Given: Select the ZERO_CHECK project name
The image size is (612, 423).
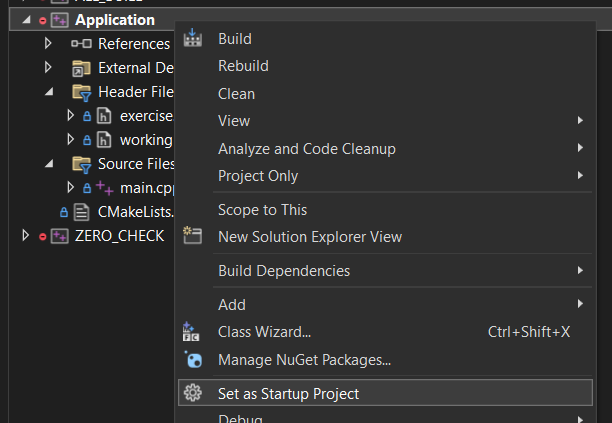Looking at the screenshot, I should coord(119,236).
